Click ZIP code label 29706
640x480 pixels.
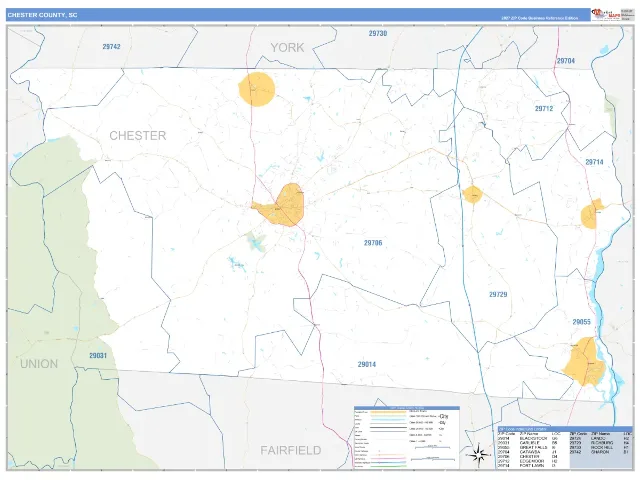click(x=373, y=243)
